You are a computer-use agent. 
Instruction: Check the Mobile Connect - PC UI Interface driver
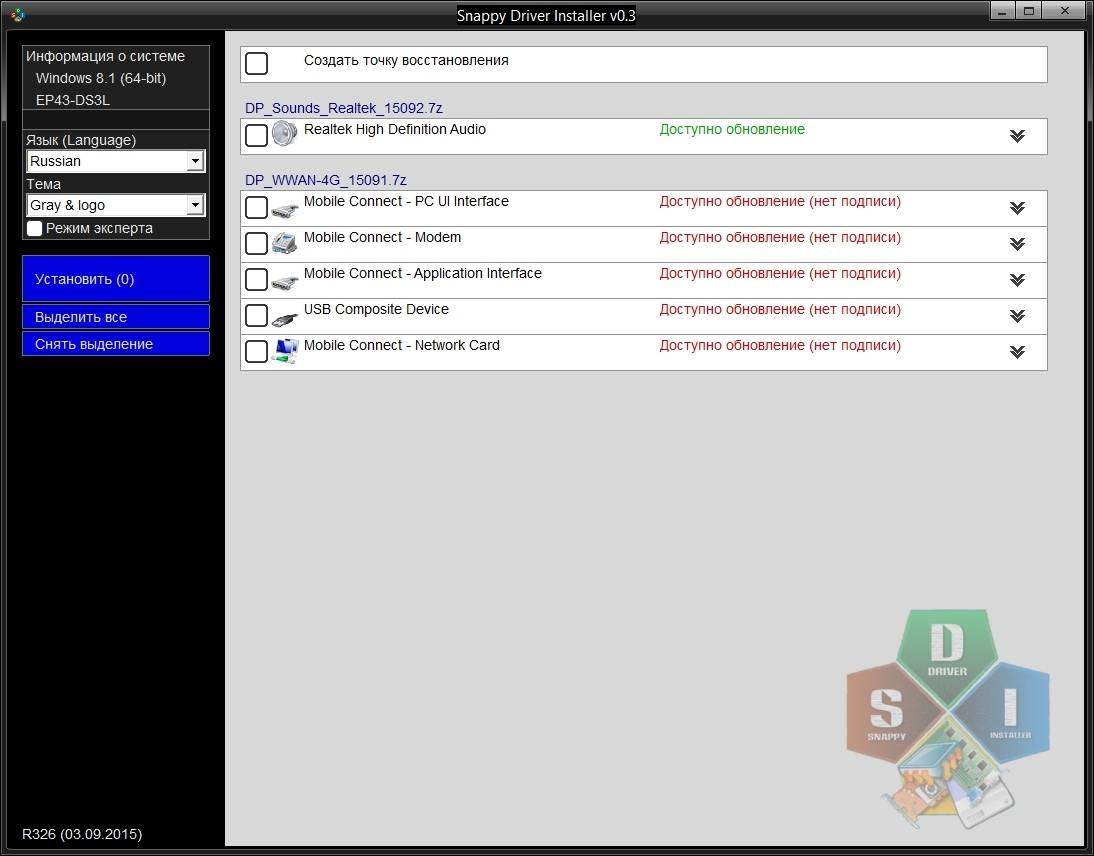(x=256, y=207)
